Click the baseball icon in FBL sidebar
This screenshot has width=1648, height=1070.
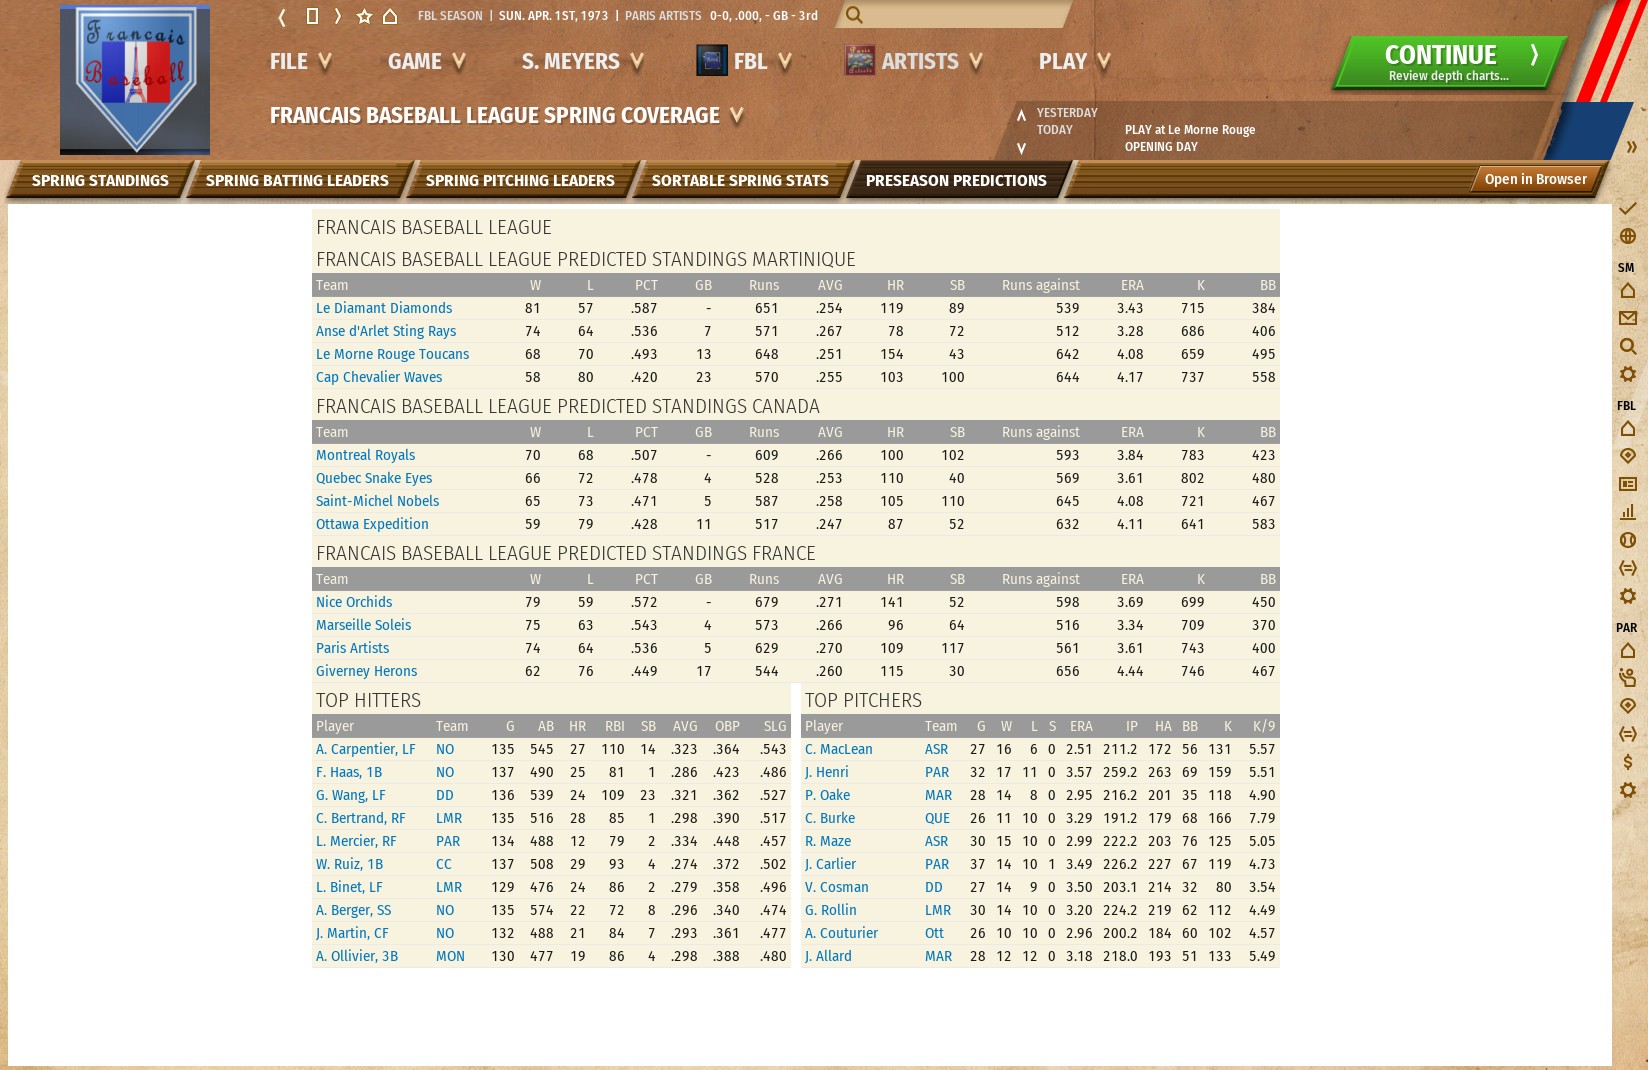point(1627,540)
